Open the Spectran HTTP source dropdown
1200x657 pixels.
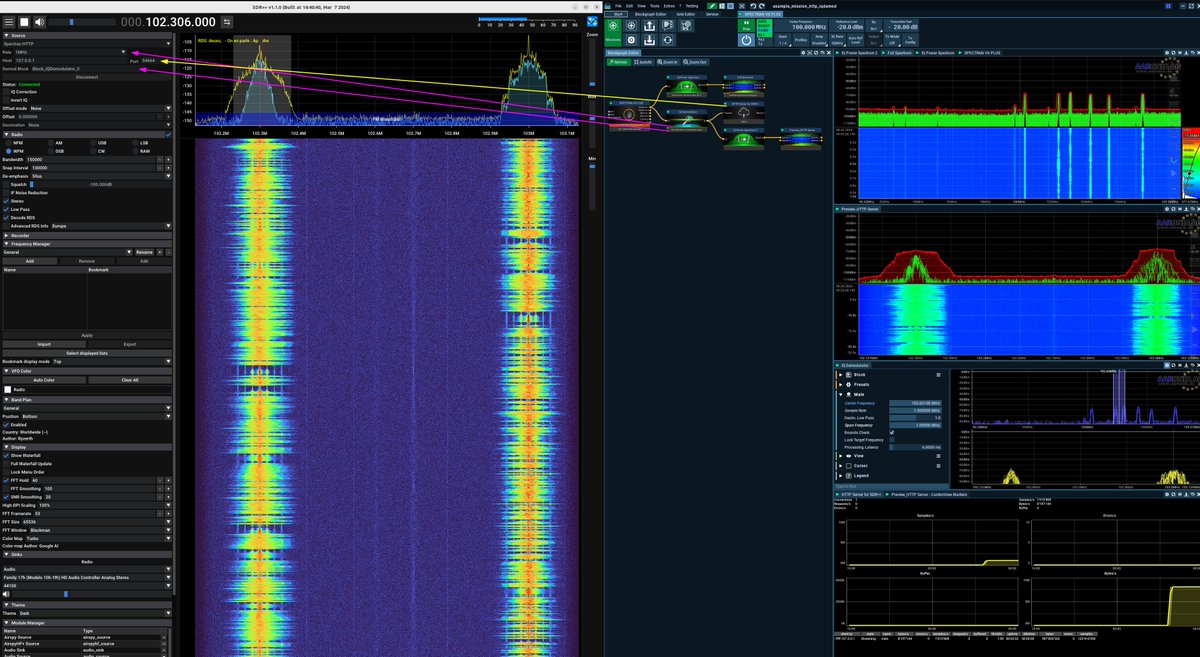(87, 44)
